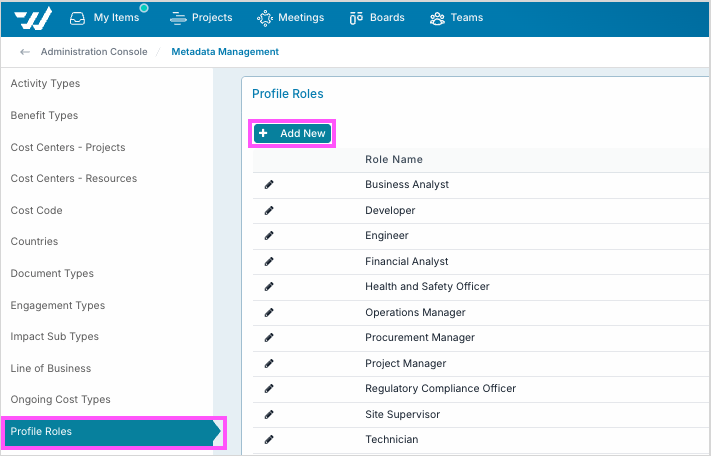
Task: Switch to the Boards section
Action: (x=377, y=18)
